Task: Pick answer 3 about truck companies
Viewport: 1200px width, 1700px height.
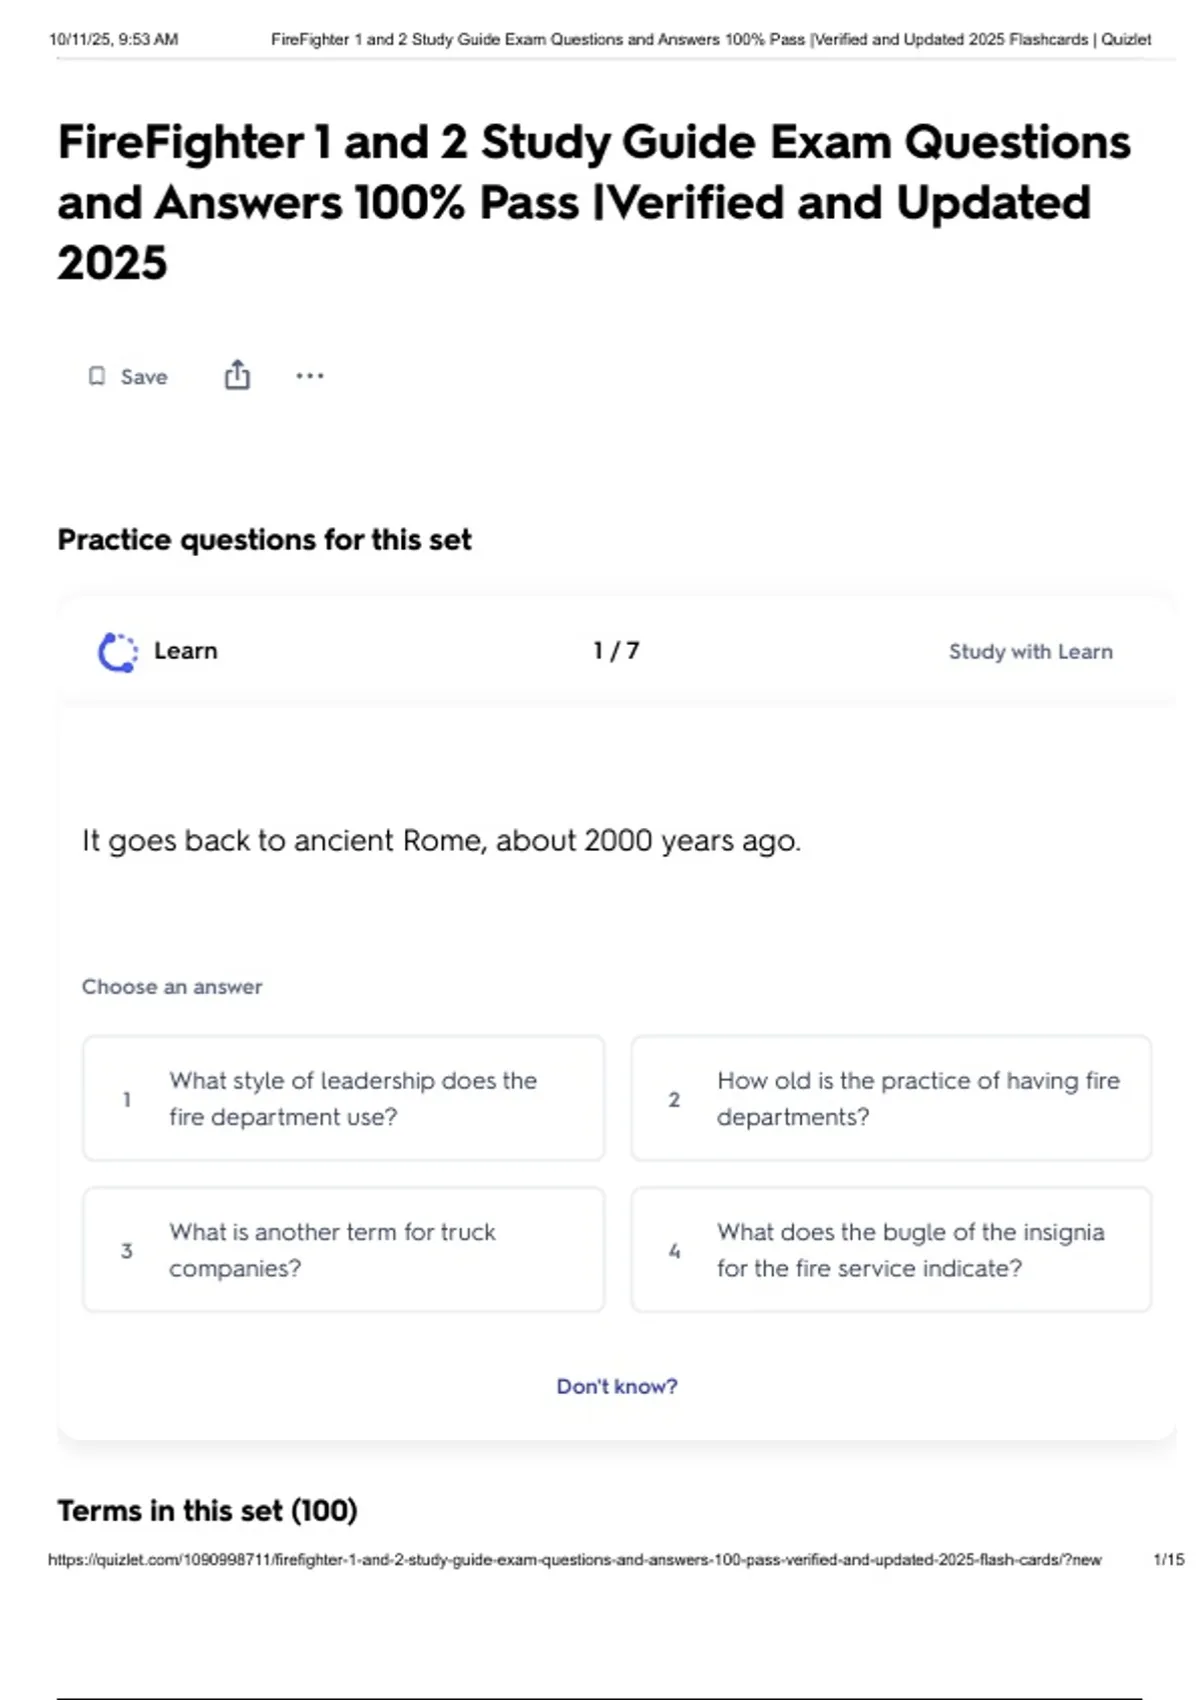Action: (x=343, y=1250)
